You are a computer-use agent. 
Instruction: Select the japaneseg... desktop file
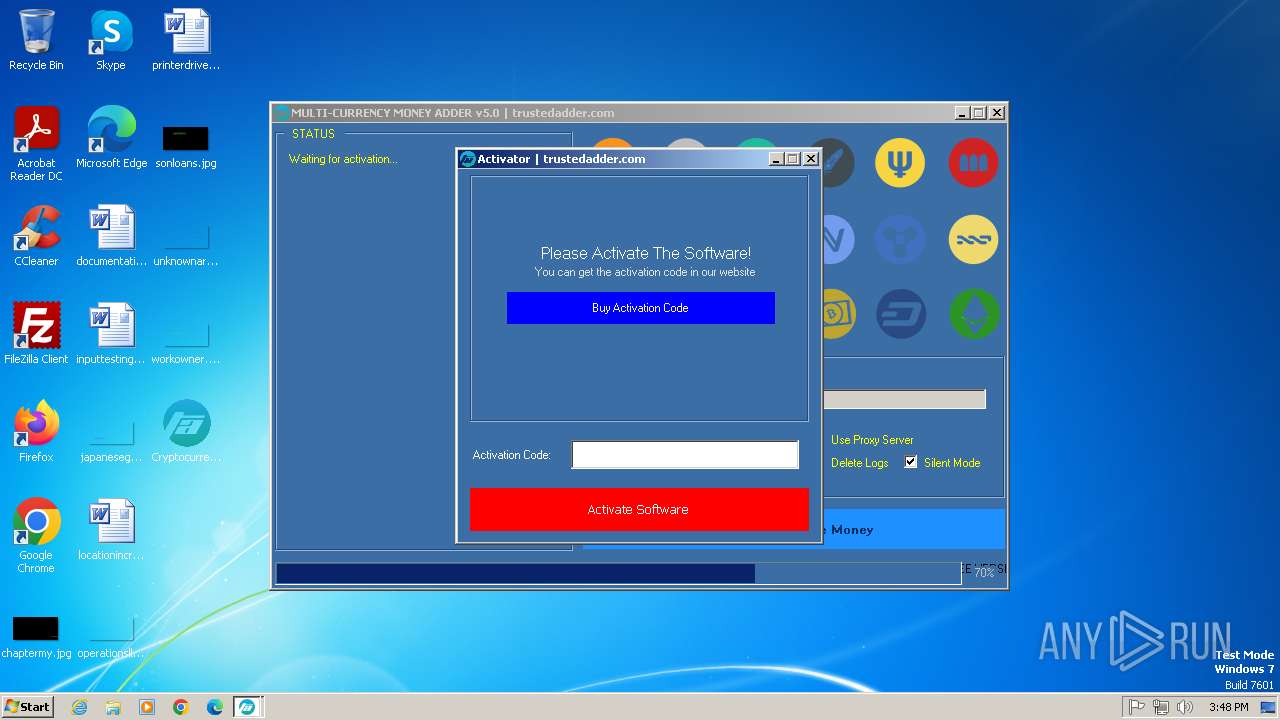pyautogui.click(x=111, y=441)
